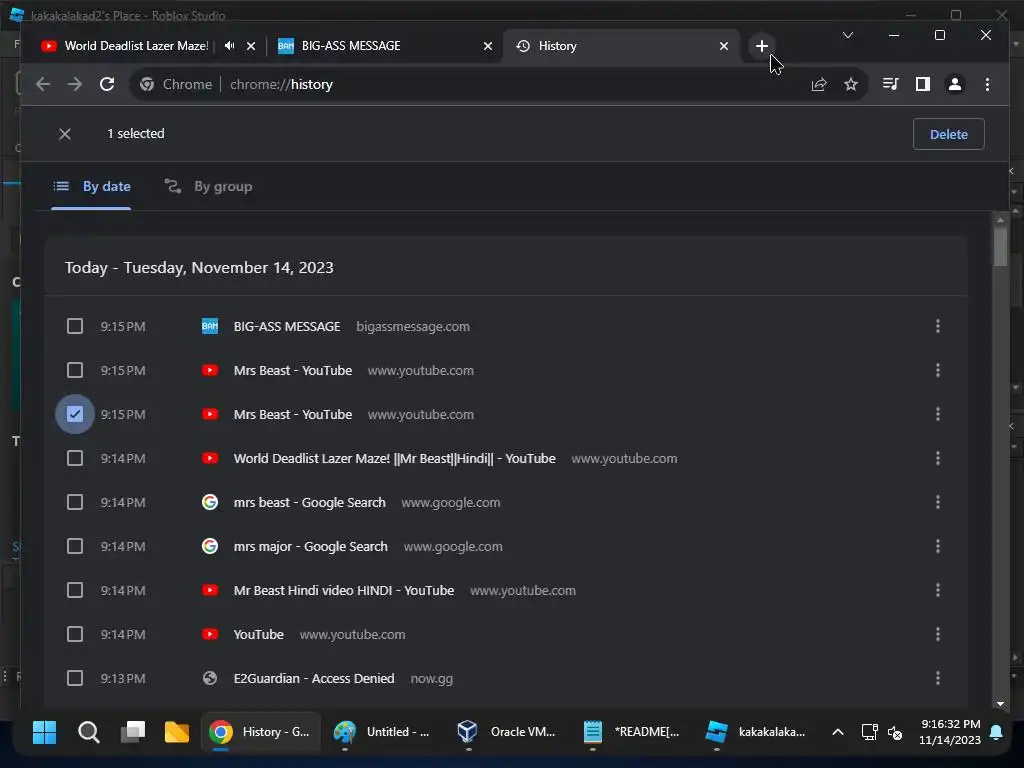Check the plain YouTube history entry
1024x768 pixels.
click(75, 634)
